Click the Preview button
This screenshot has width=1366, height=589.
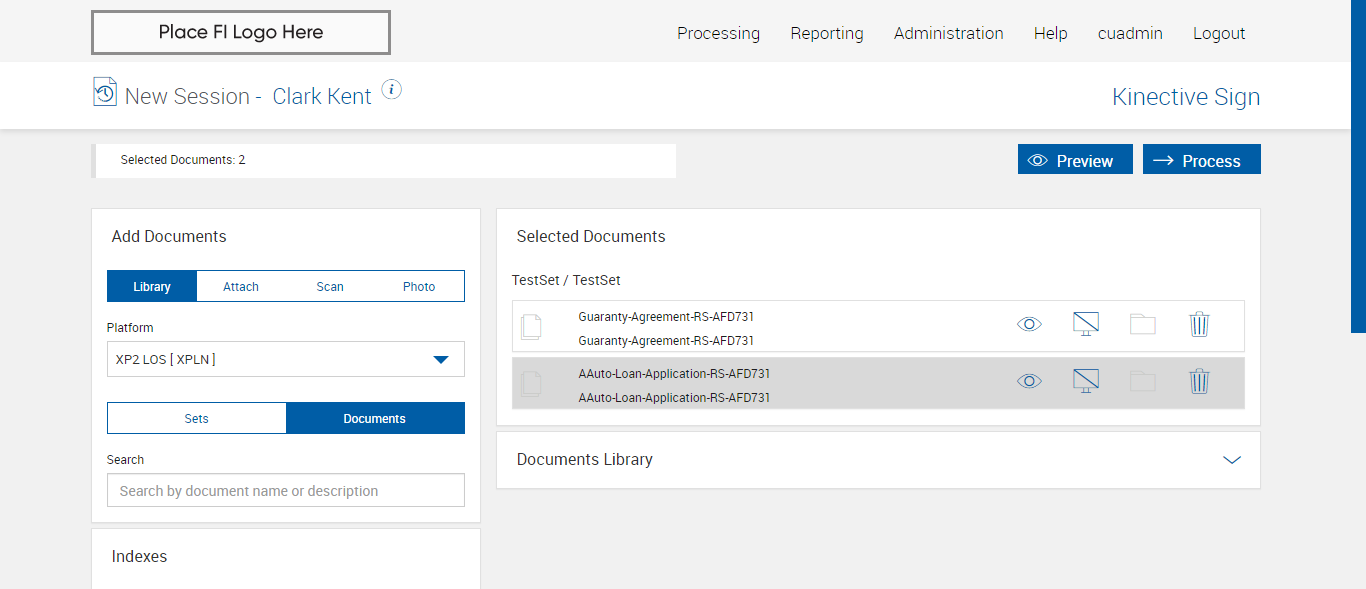click(1075, 160)
